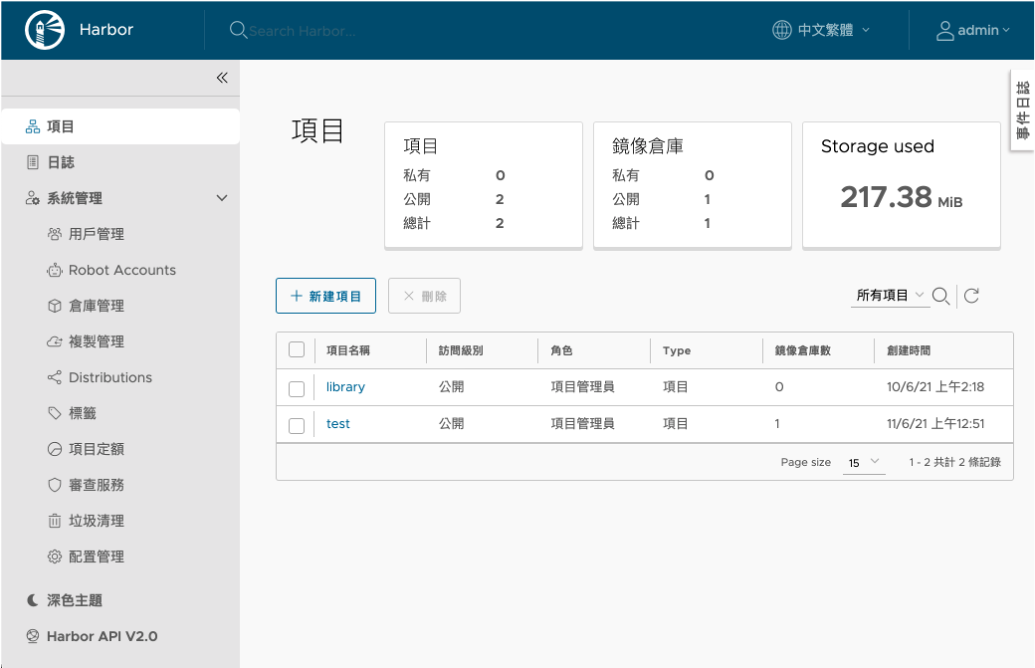Sort by 鏡像倉庫數 column header

pos(803,351)
